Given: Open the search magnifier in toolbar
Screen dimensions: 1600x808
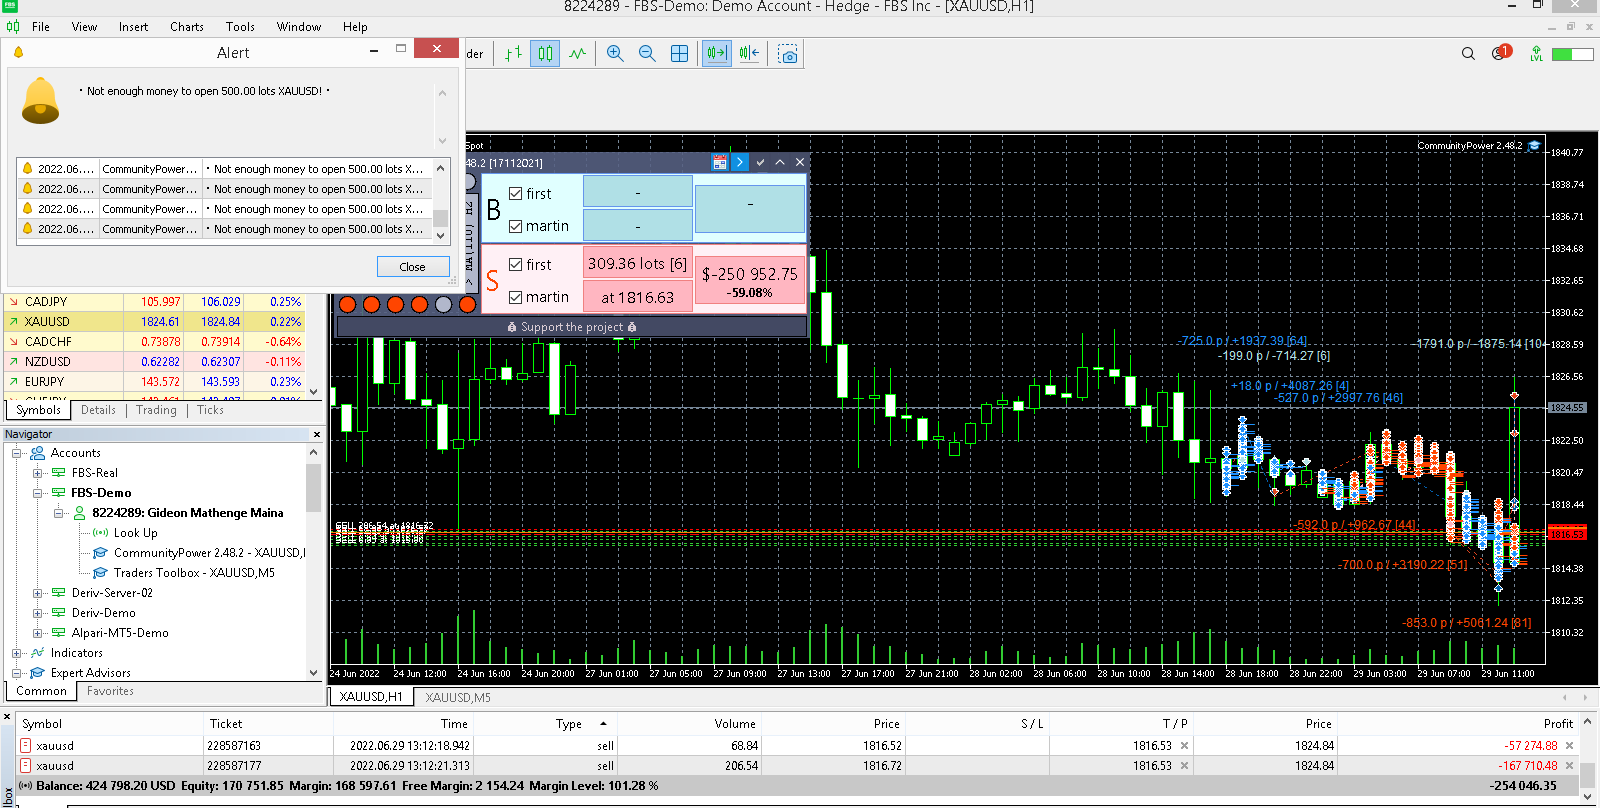Looking at the screenshot, I should 1468,54.
